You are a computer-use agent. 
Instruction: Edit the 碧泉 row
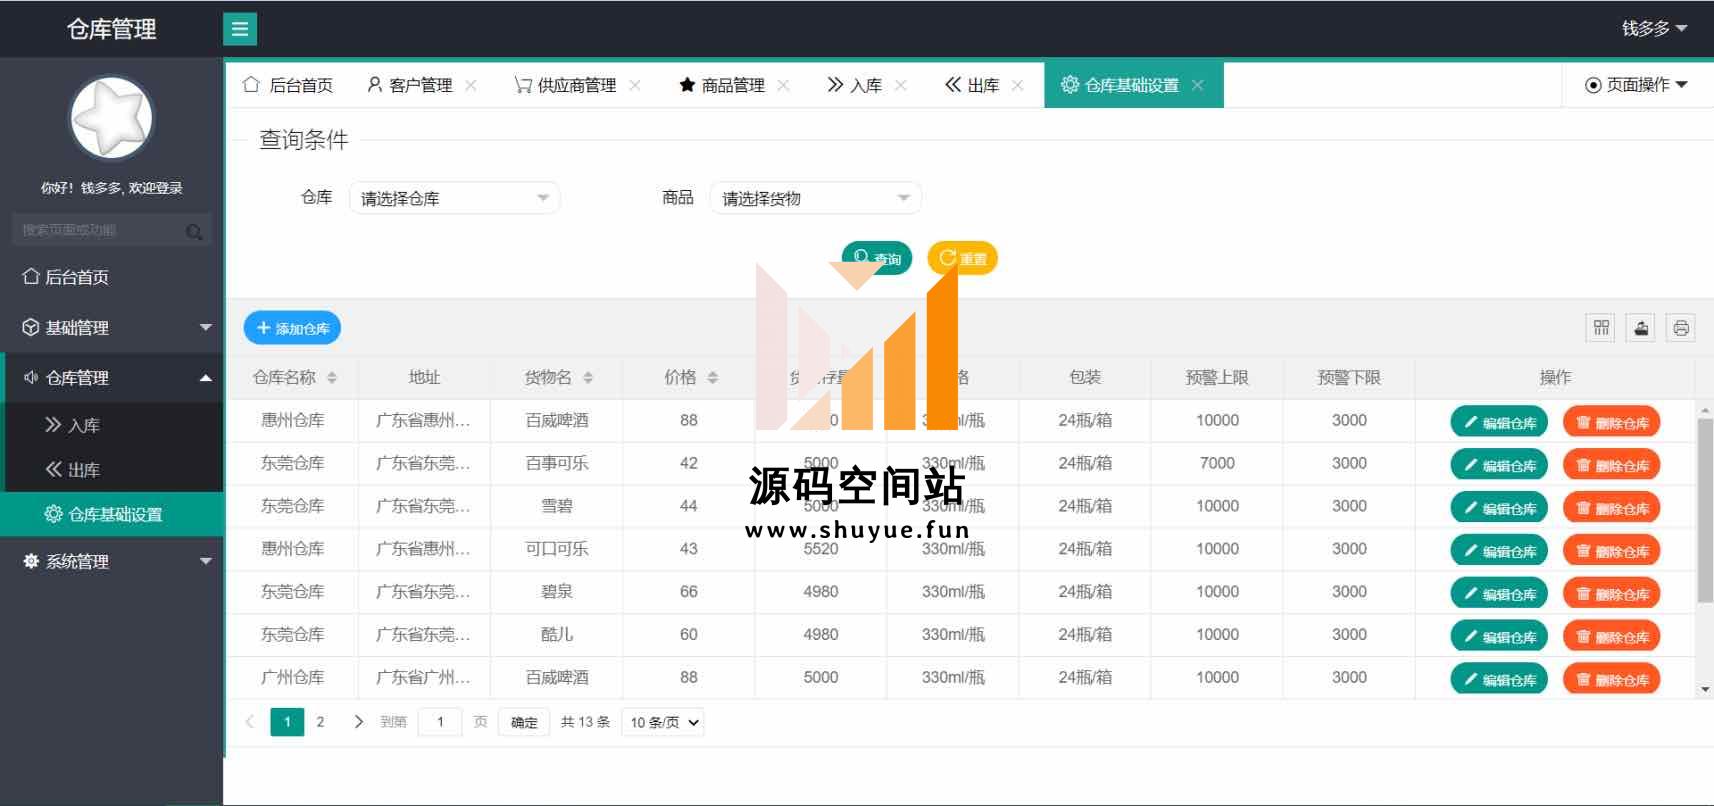(1499, 594)
